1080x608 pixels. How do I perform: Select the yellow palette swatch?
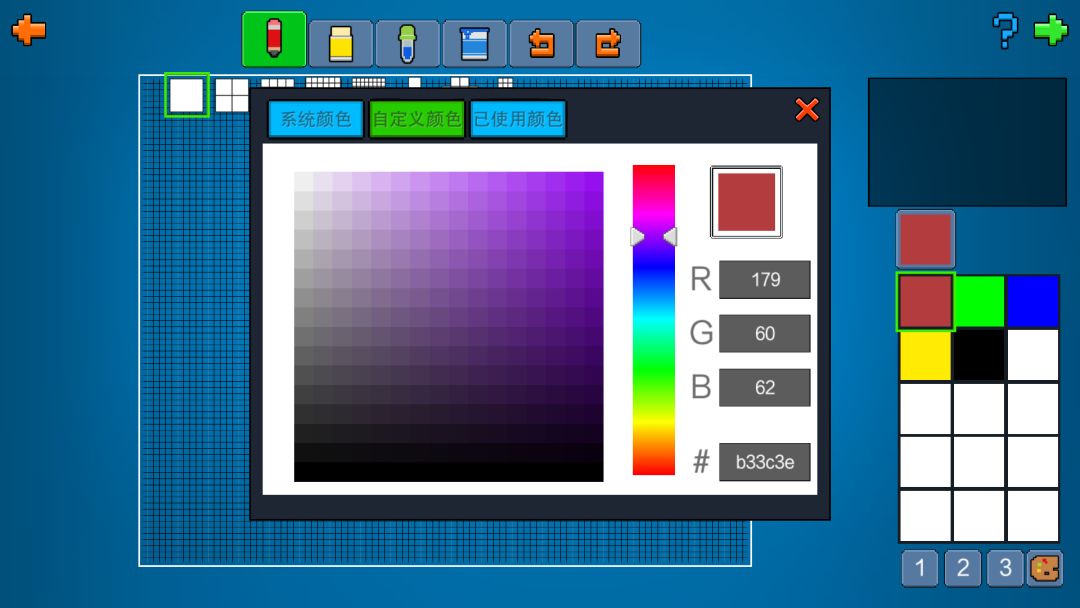[x=926, y=355]
